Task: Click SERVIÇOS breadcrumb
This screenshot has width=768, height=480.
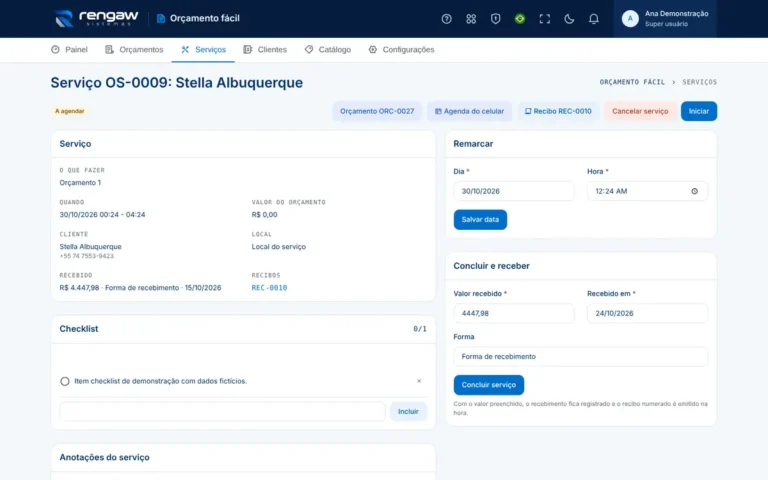Action: pyautogui.click(x=699, y=82)
